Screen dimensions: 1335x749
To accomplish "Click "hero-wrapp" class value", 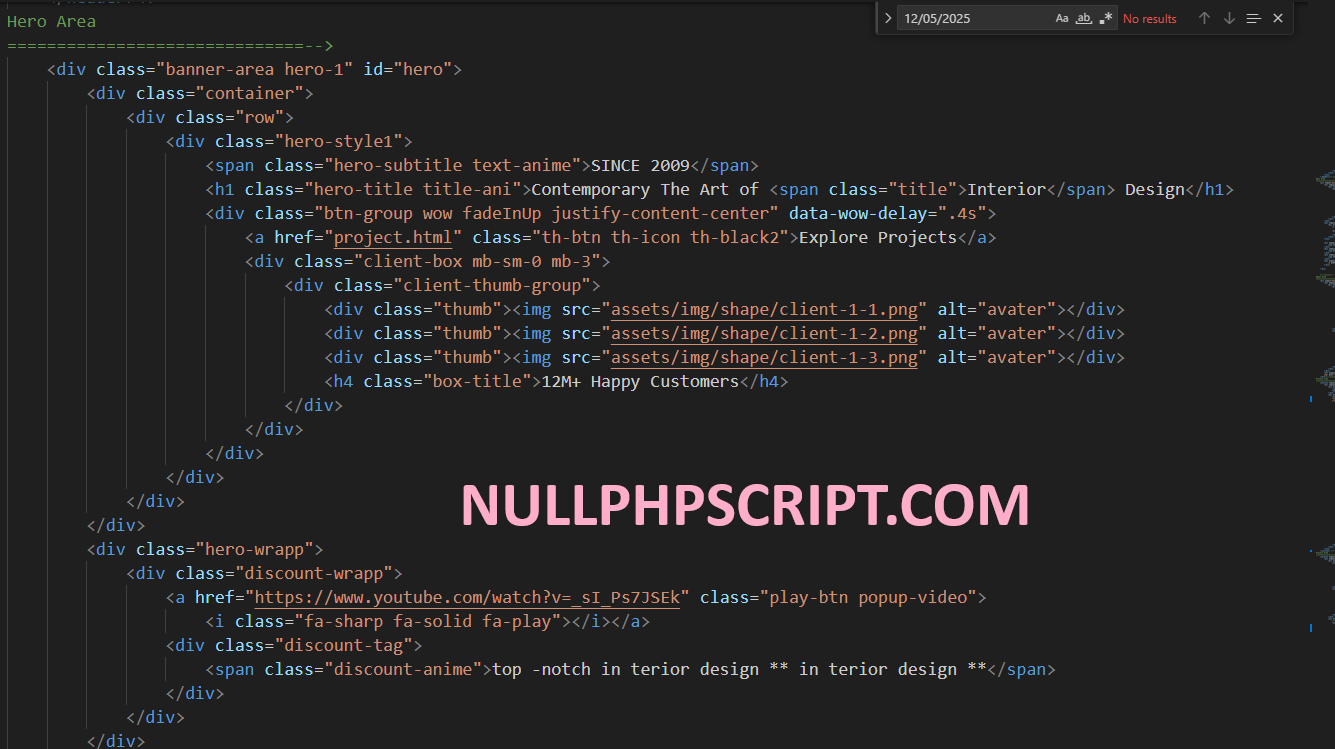I will [259, 549].
